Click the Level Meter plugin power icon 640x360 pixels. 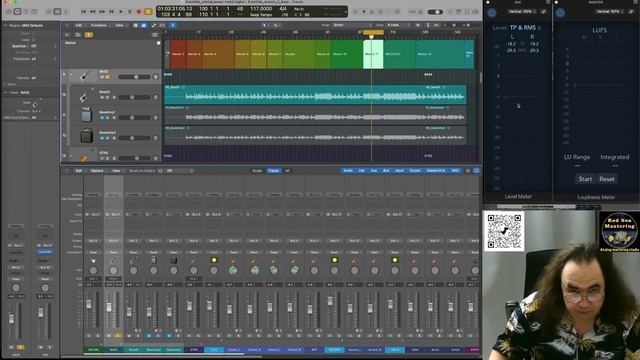pyautogui.click(x=492, y=13)
